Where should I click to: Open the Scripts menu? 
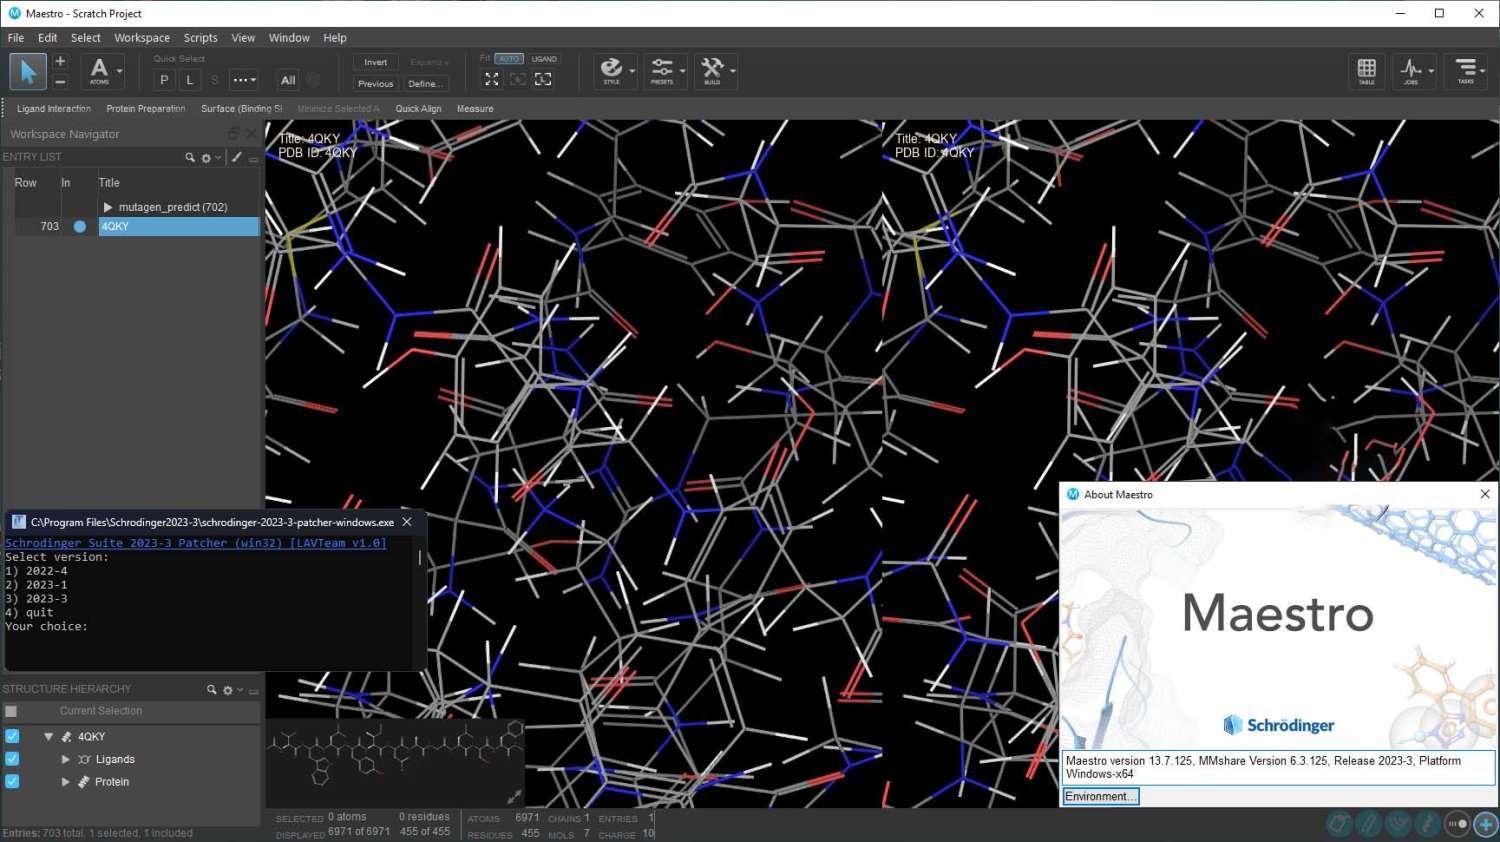click(x=200, y=38)
